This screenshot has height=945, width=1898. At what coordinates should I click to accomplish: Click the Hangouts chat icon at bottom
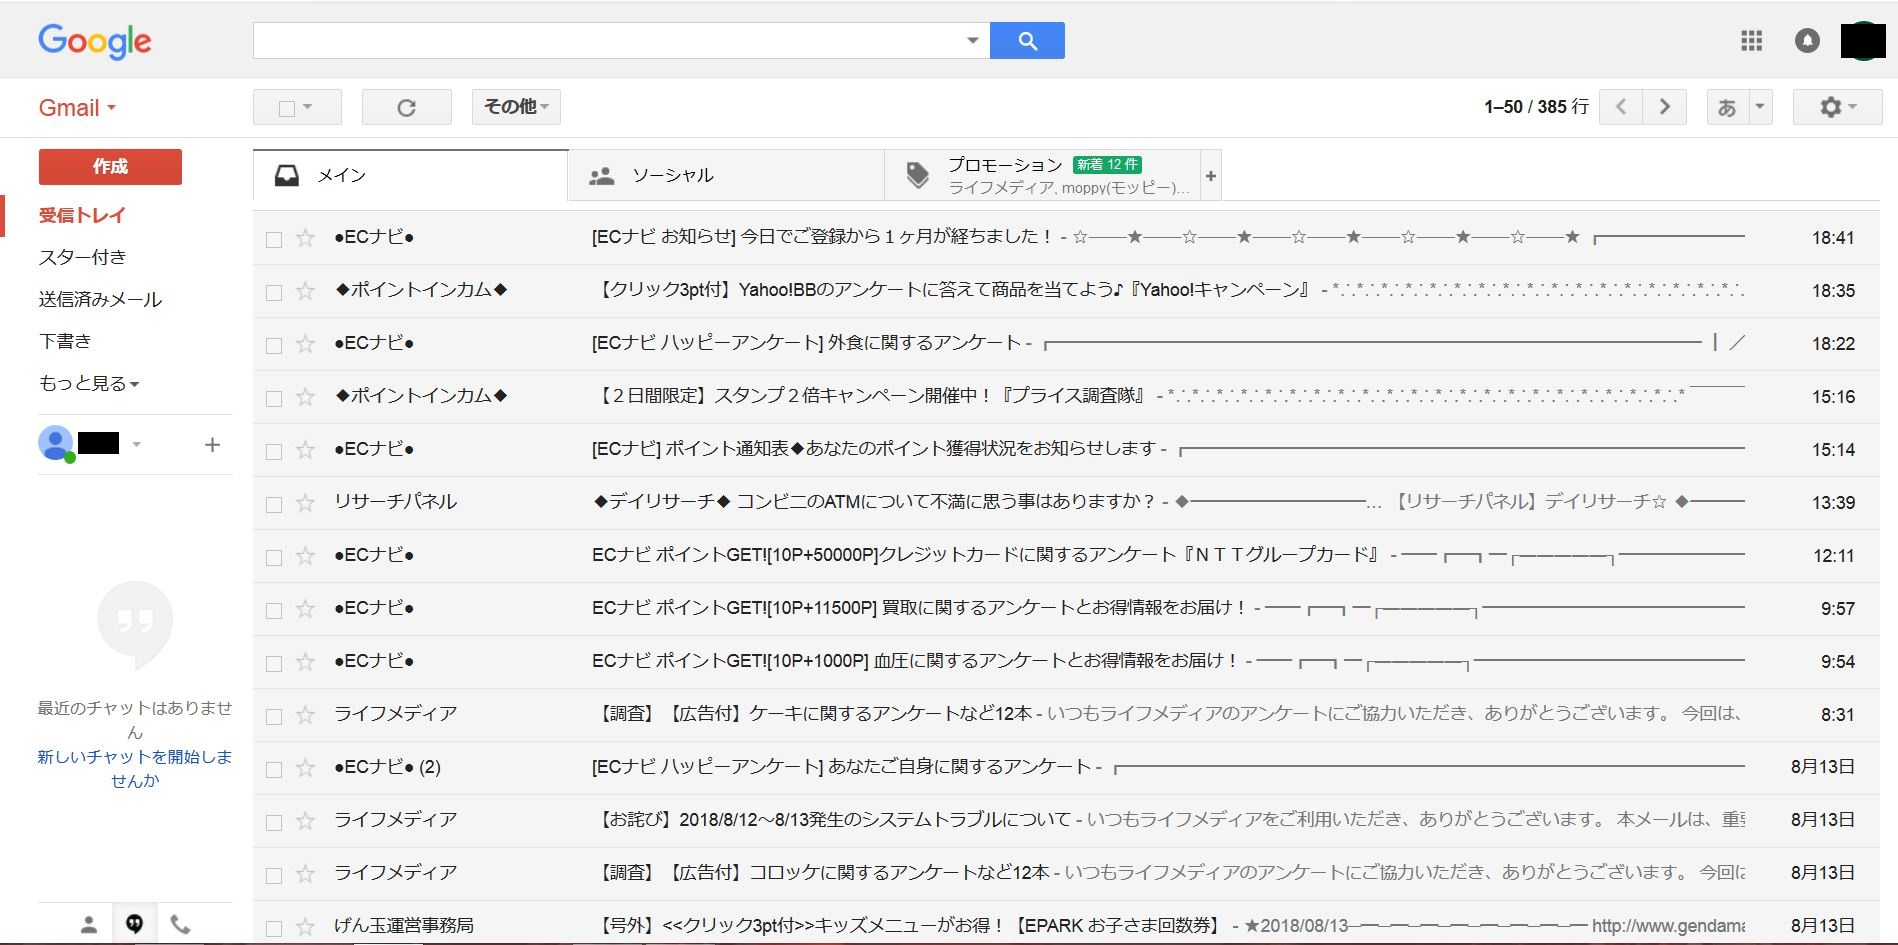coord(134,924)
